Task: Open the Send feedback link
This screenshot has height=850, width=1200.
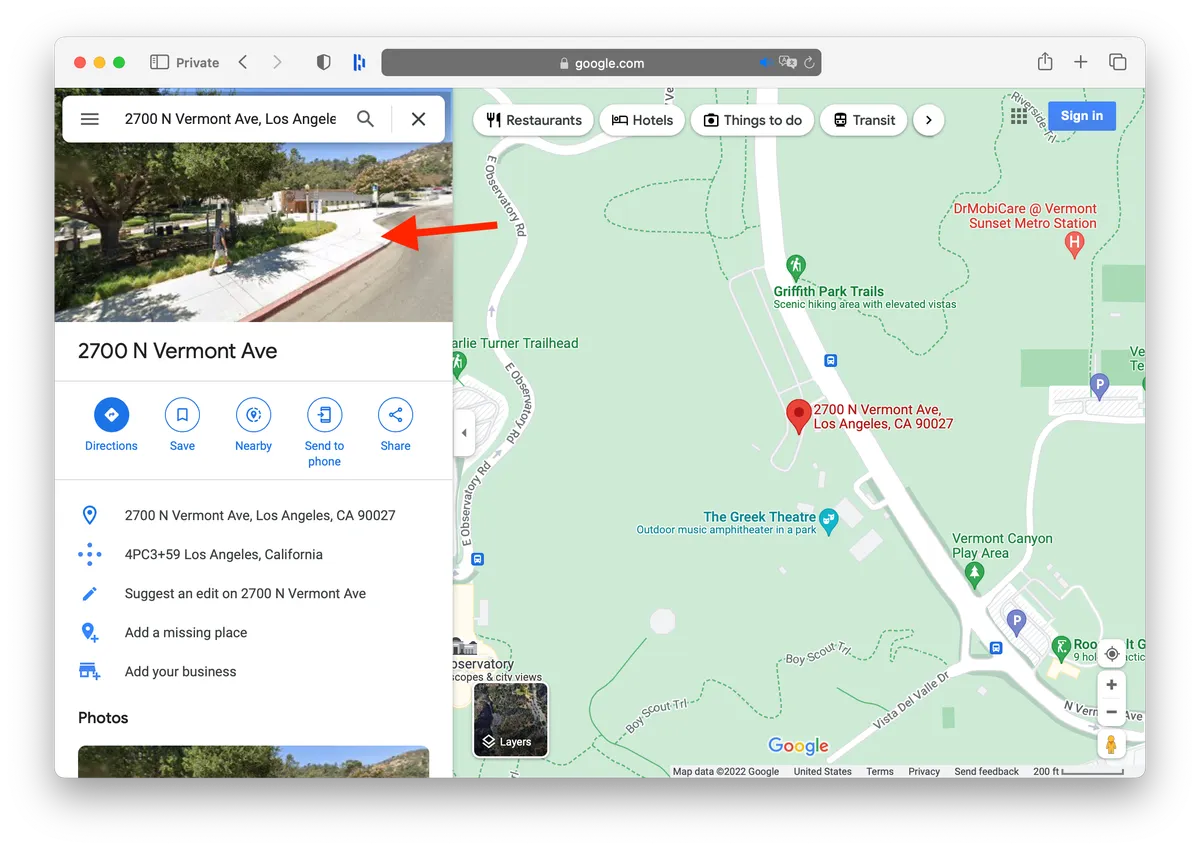Action: pos(986,771)
